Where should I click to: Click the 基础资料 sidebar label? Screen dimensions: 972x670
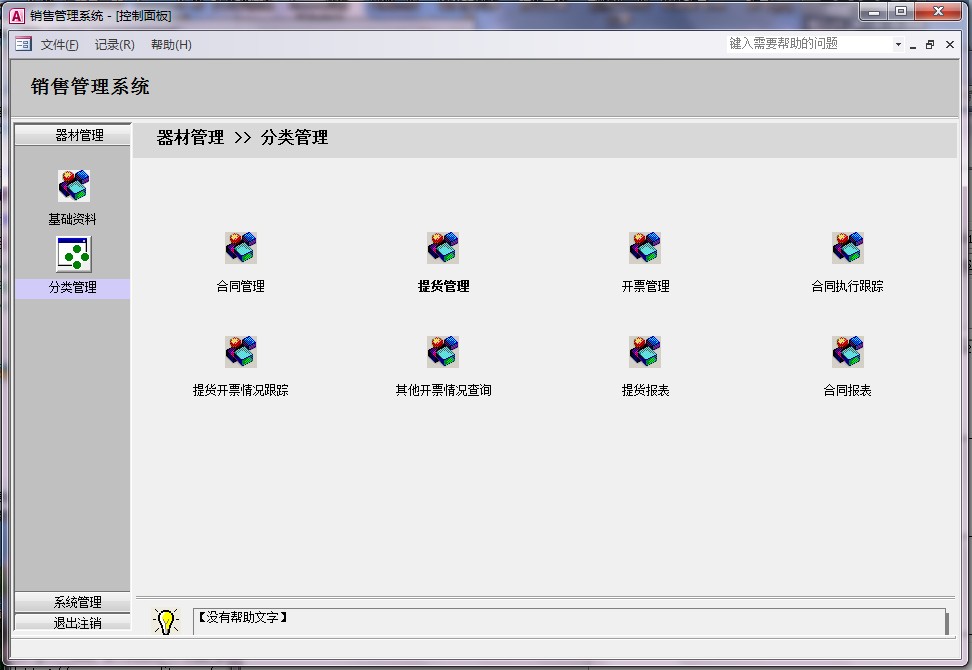click(x=73, y=219)
